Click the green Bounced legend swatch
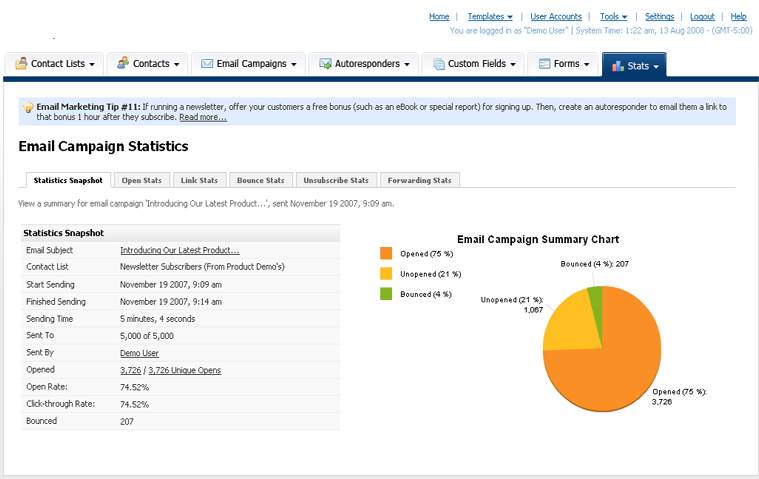Screen dimensions: 759x479 click(x=386, y=294)
